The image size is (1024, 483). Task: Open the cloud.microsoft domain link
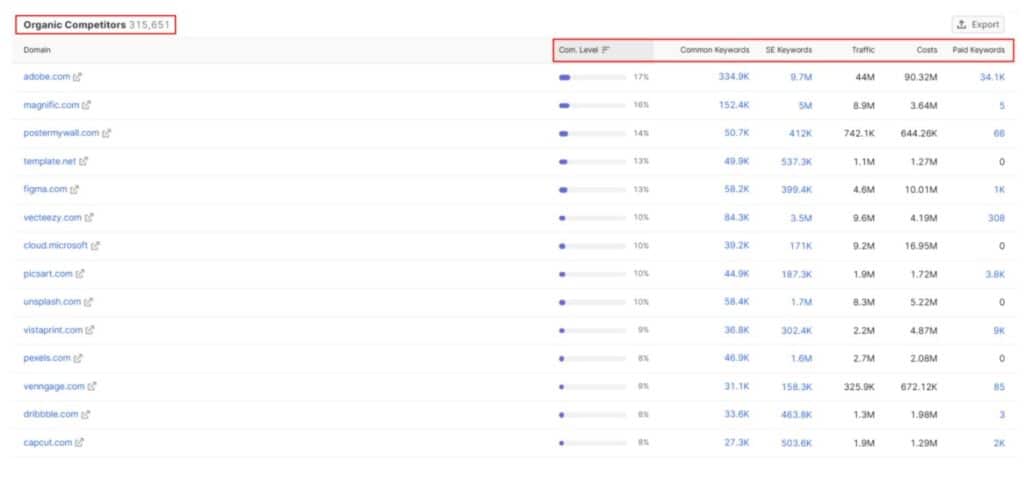tap(56, 245)
